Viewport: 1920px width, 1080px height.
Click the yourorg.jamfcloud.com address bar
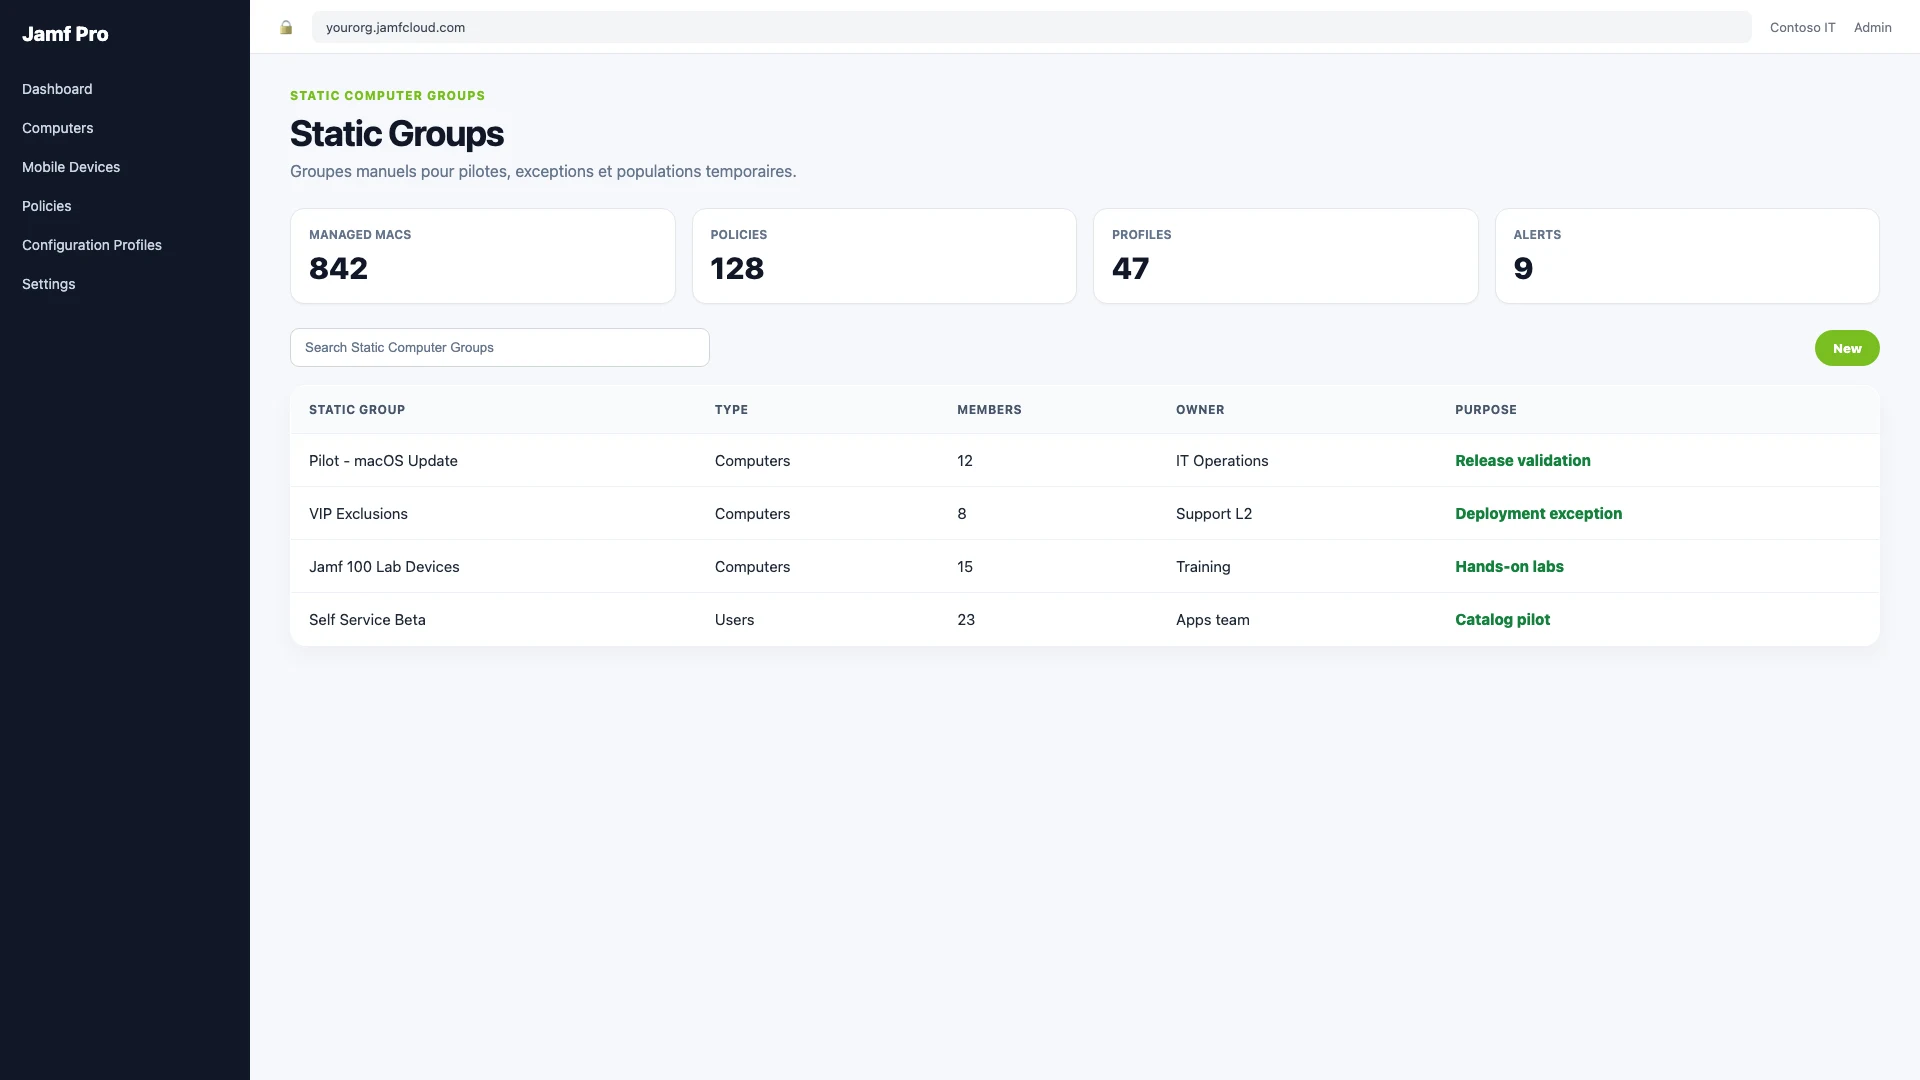(x=1031, y=27)
